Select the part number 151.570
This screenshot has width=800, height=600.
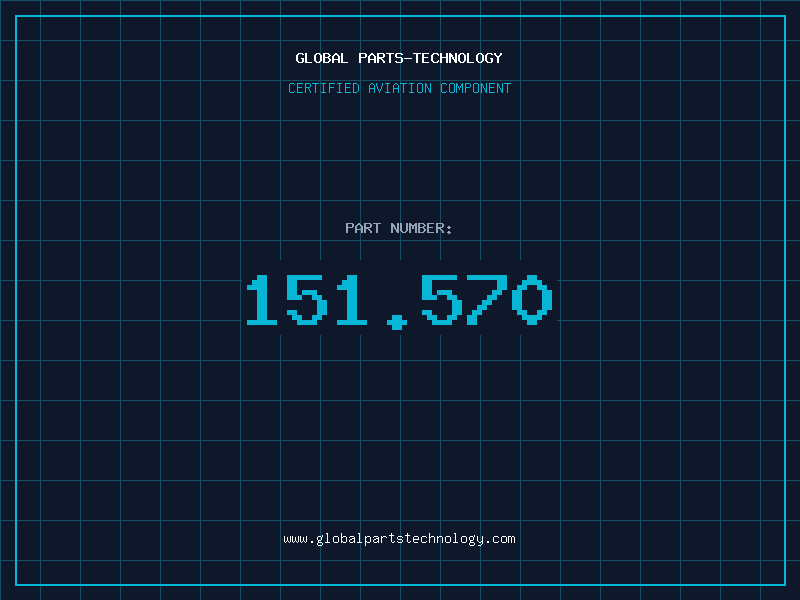click(399, 302)
